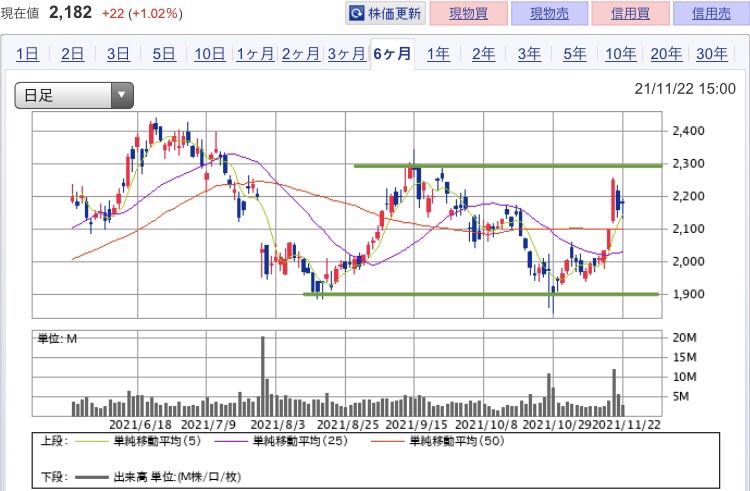Viewport: 750px width, 491px height.
Task: Switch chart period to 2年
Action: (x=484, y=54)
